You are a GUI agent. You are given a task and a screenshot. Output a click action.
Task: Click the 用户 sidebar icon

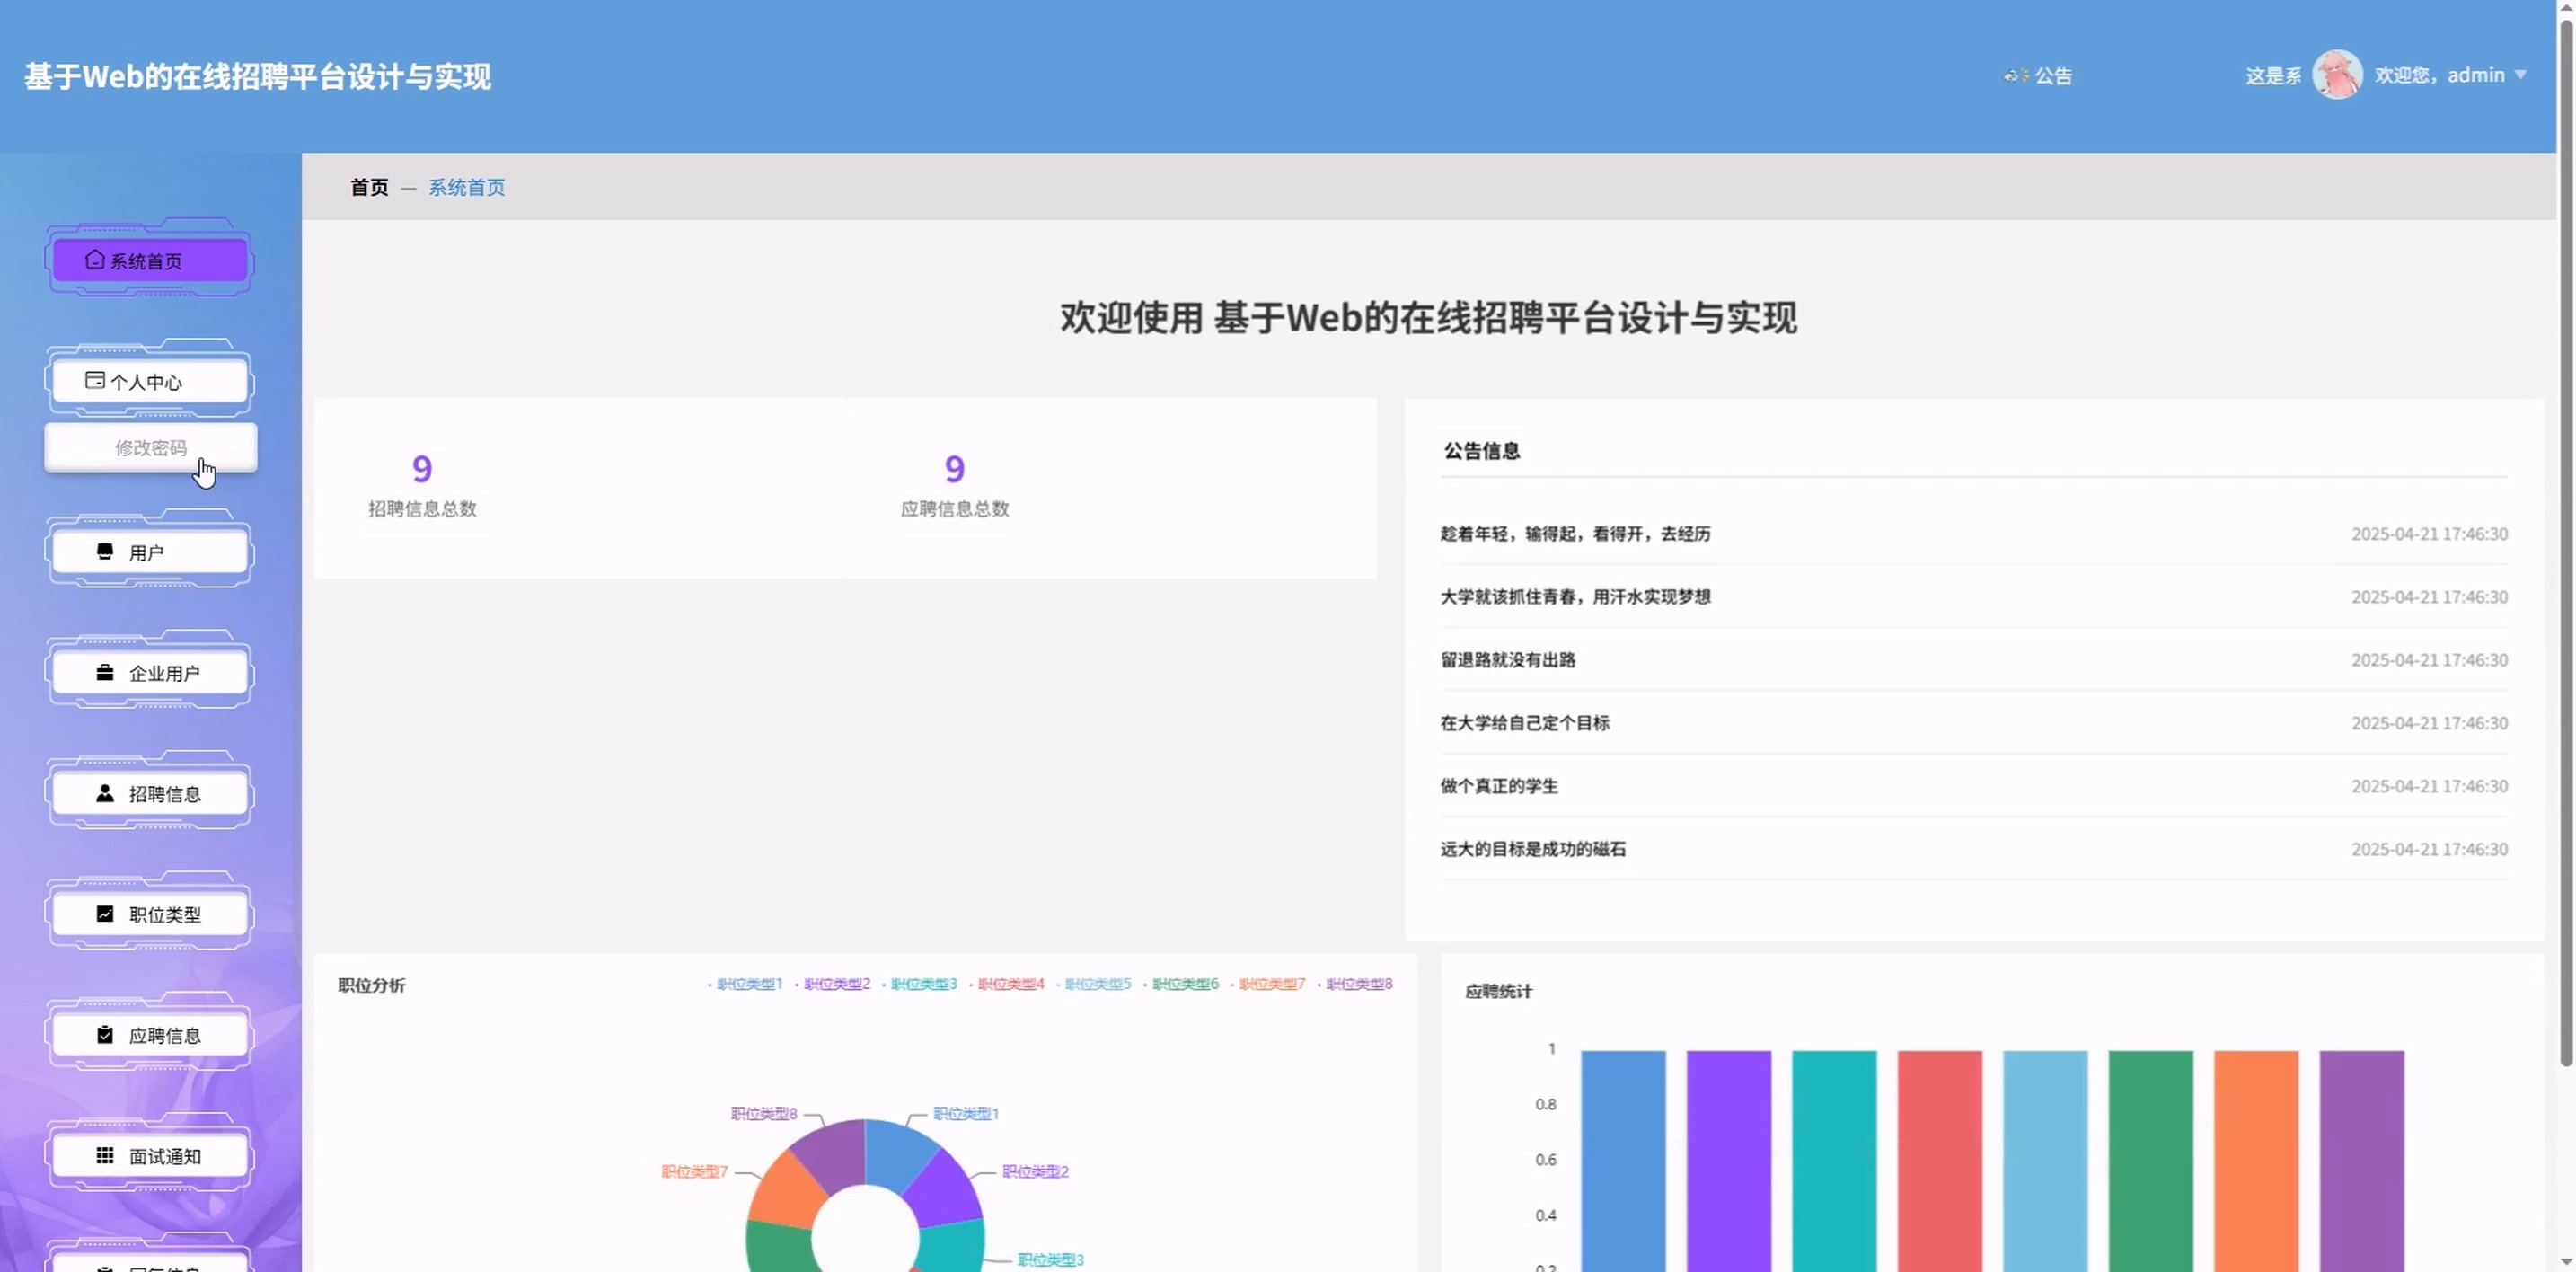(x=105, y=552)
